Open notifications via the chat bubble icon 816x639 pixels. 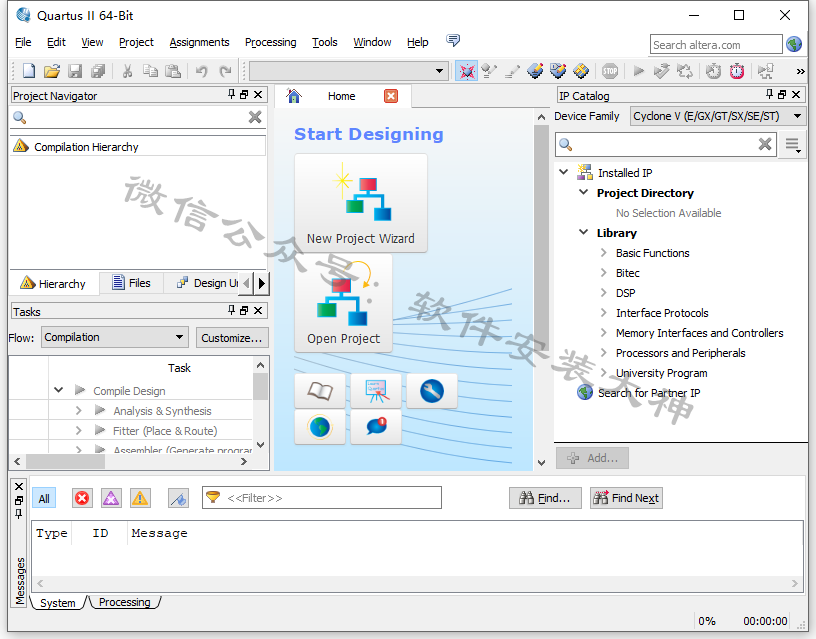coord(376,427)
